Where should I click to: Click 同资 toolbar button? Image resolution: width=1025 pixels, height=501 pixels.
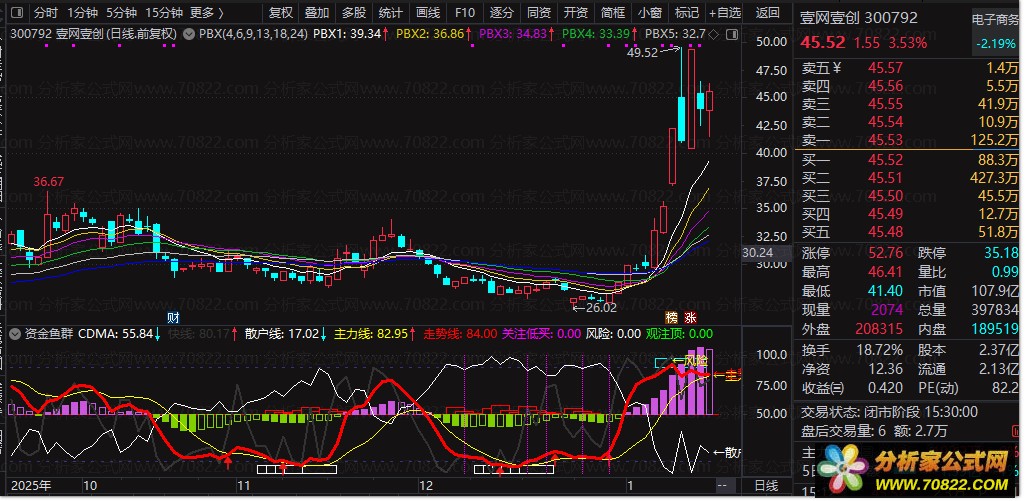539,12
